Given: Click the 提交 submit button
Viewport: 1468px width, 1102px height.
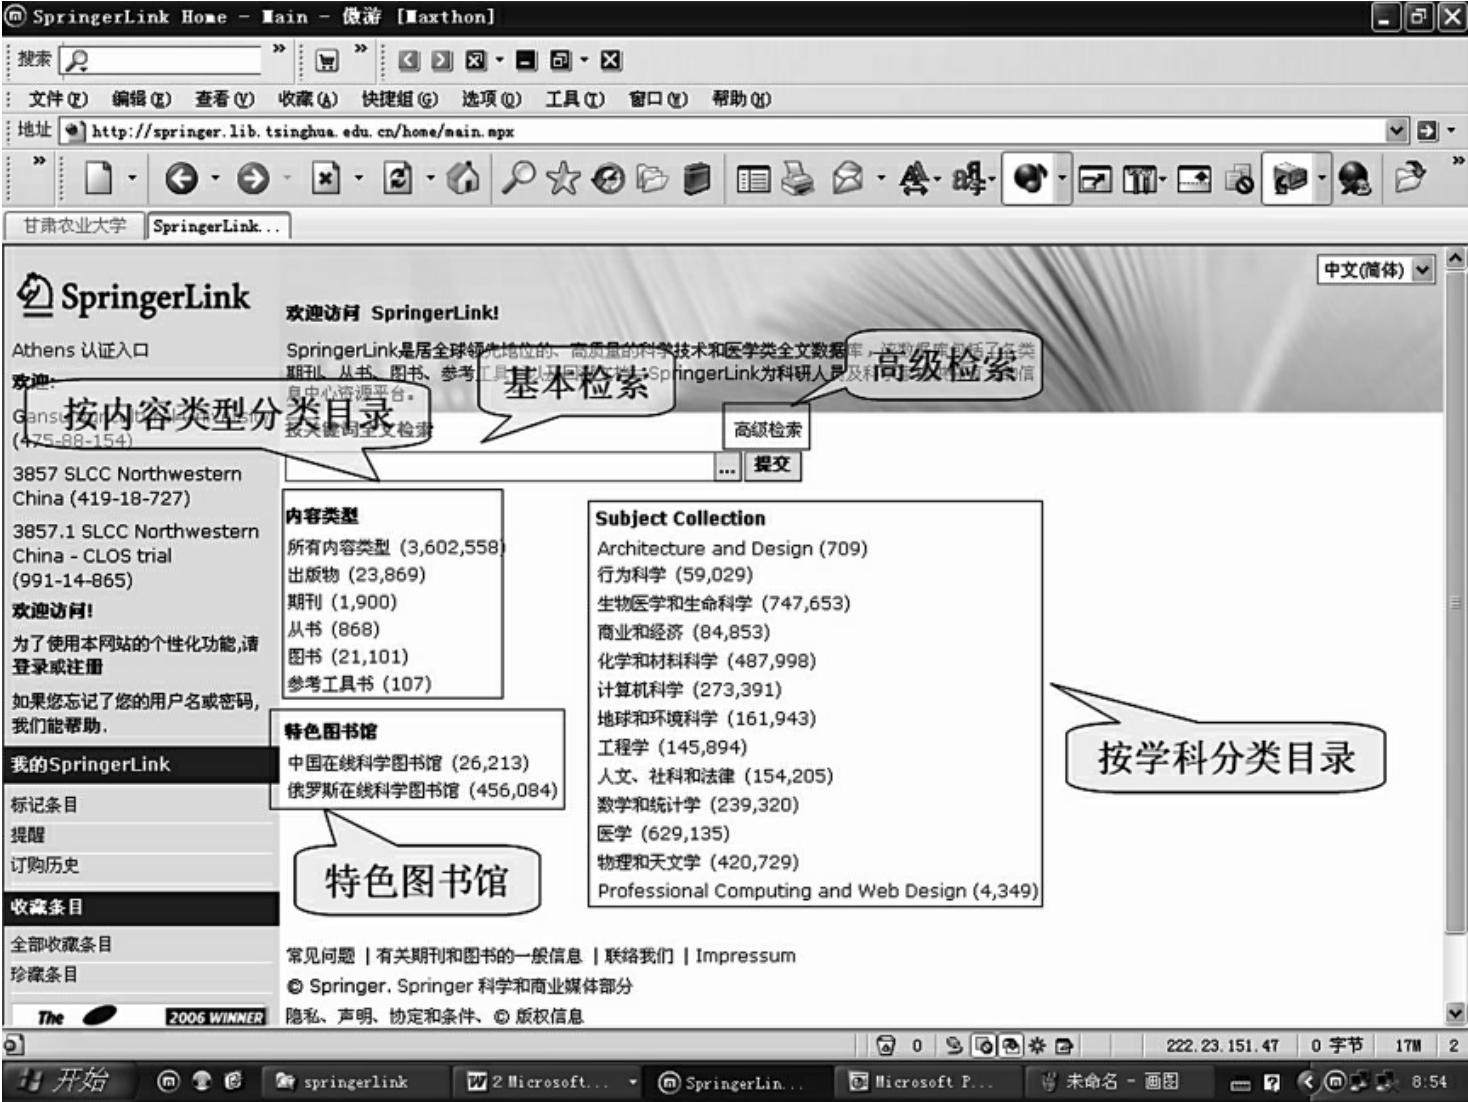Looking at the screenshot, I should (x=771, y=464).
